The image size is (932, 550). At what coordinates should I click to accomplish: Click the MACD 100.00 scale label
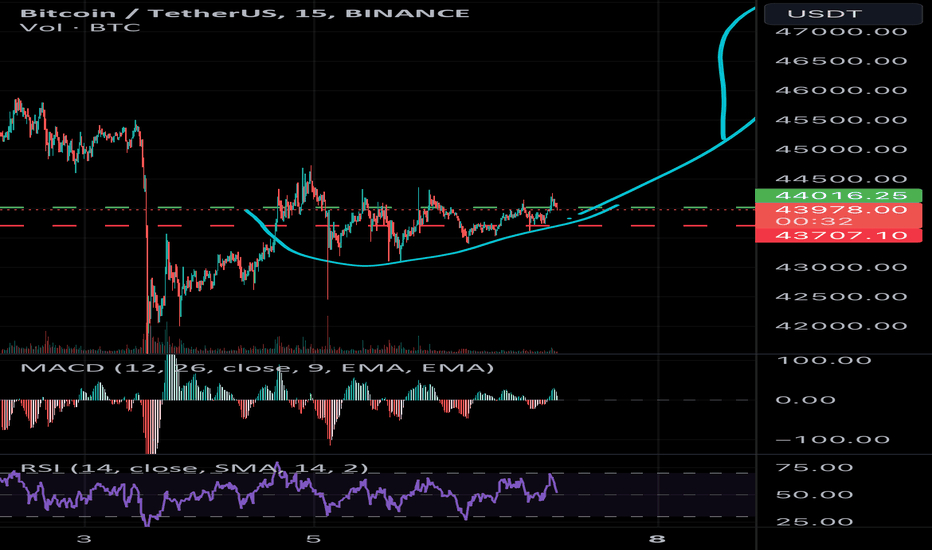pyautogui.click(x=823, y=360)
